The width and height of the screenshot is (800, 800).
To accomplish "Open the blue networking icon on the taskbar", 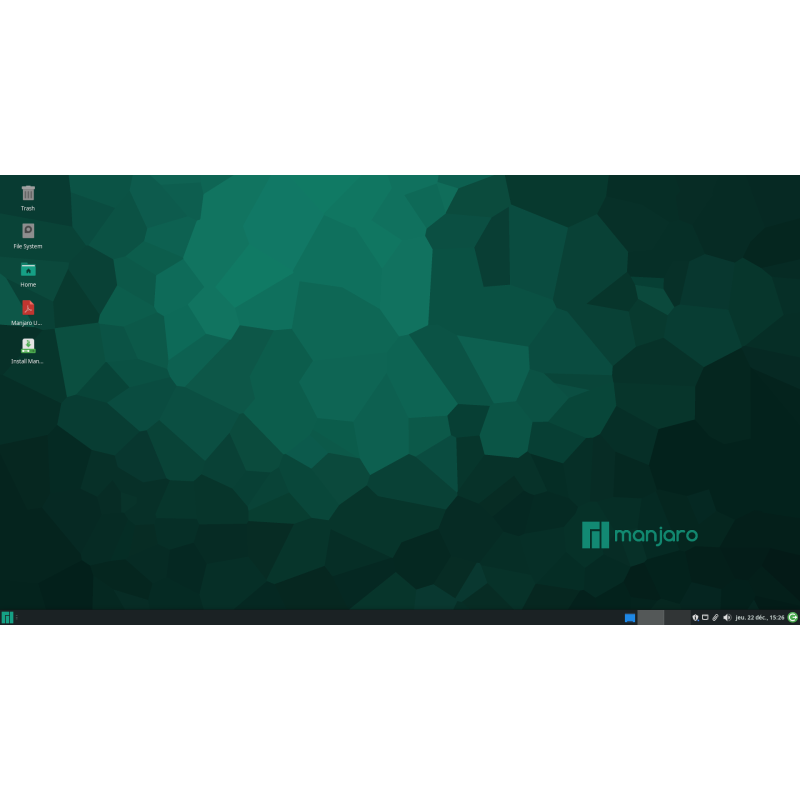I will (629, 618).
